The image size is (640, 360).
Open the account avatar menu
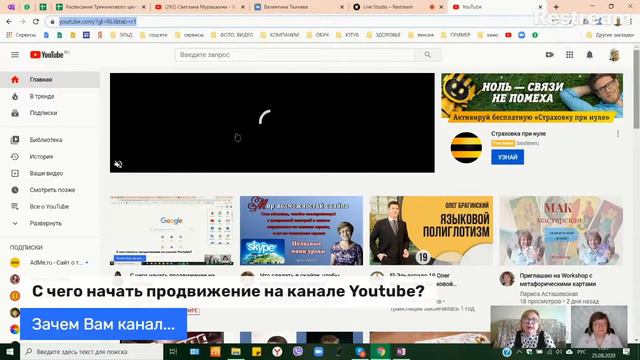(614, 55)
